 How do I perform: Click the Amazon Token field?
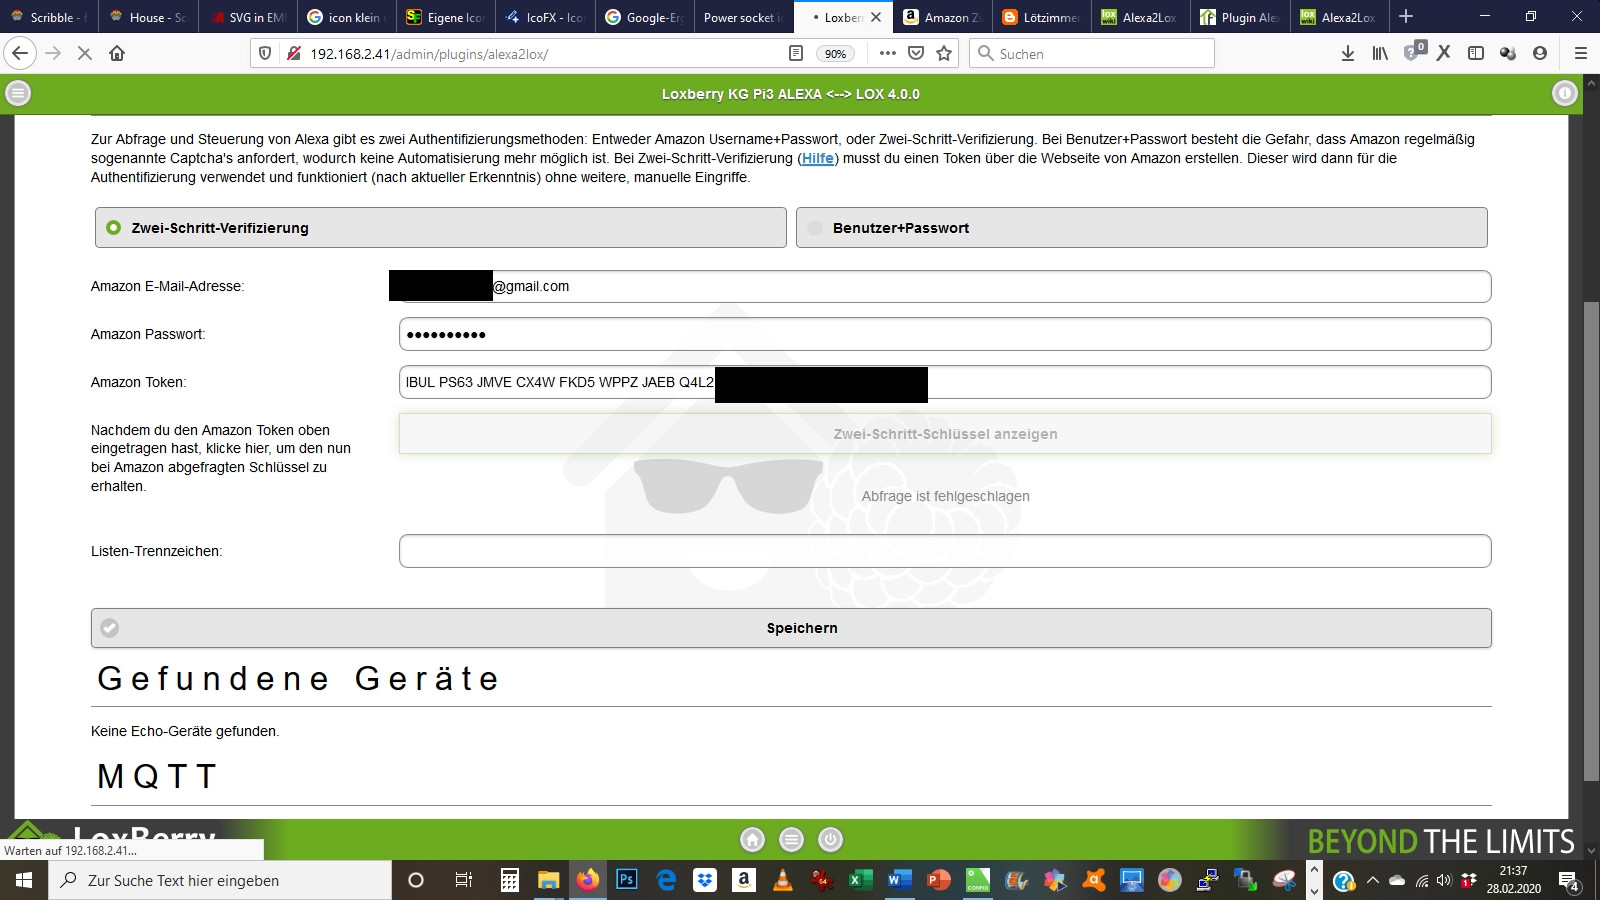(945, 382)
